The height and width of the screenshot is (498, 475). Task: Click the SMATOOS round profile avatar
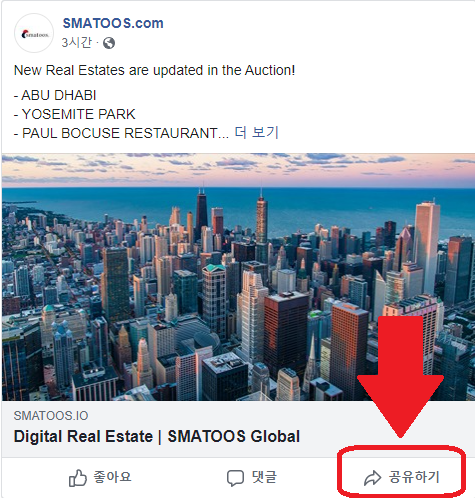click(x=34, y=33)
